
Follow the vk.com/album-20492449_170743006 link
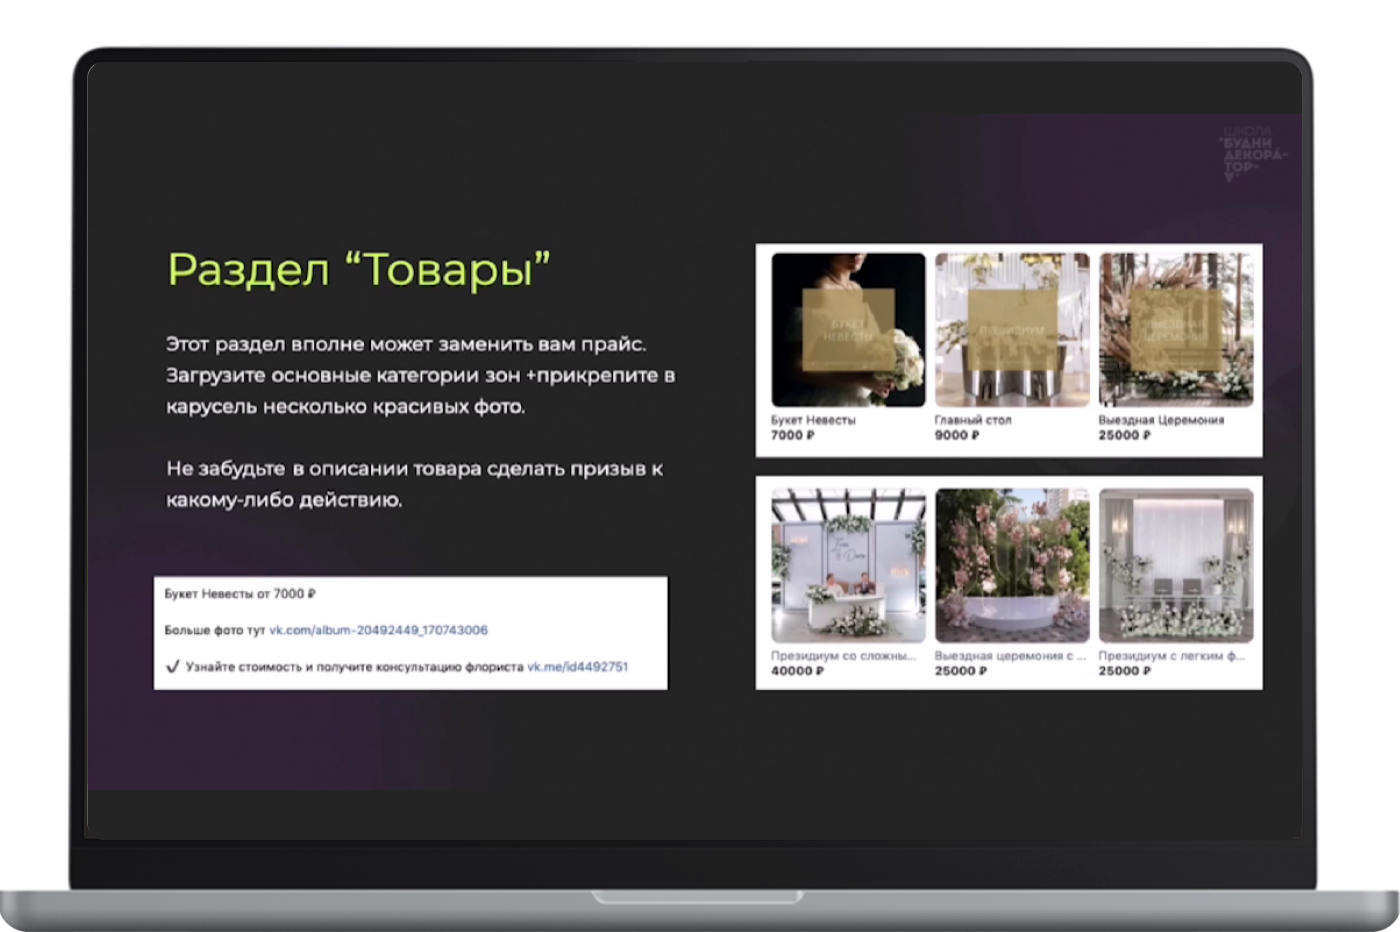(x=378, y=630)
